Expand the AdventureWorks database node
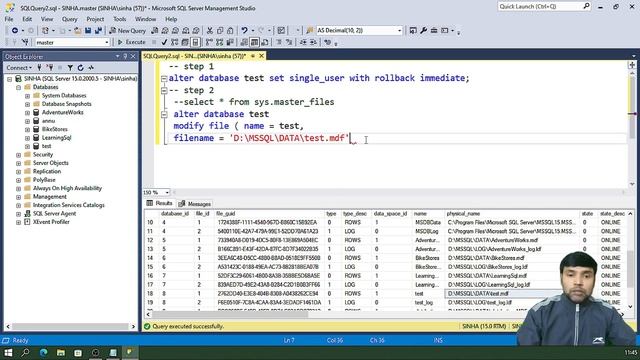Viewport: 640px width, 360px height. (x=27, y=113)
